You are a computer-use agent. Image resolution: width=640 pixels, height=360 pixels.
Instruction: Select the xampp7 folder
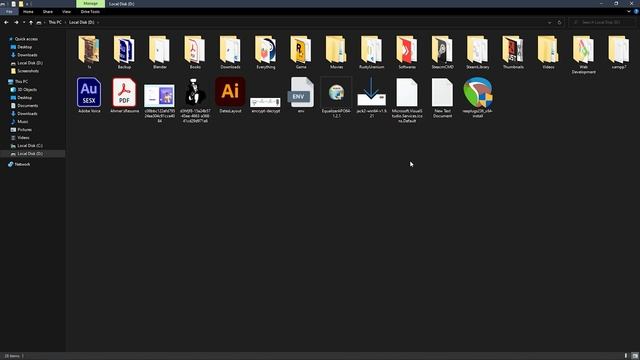click(x=619, y=52)
